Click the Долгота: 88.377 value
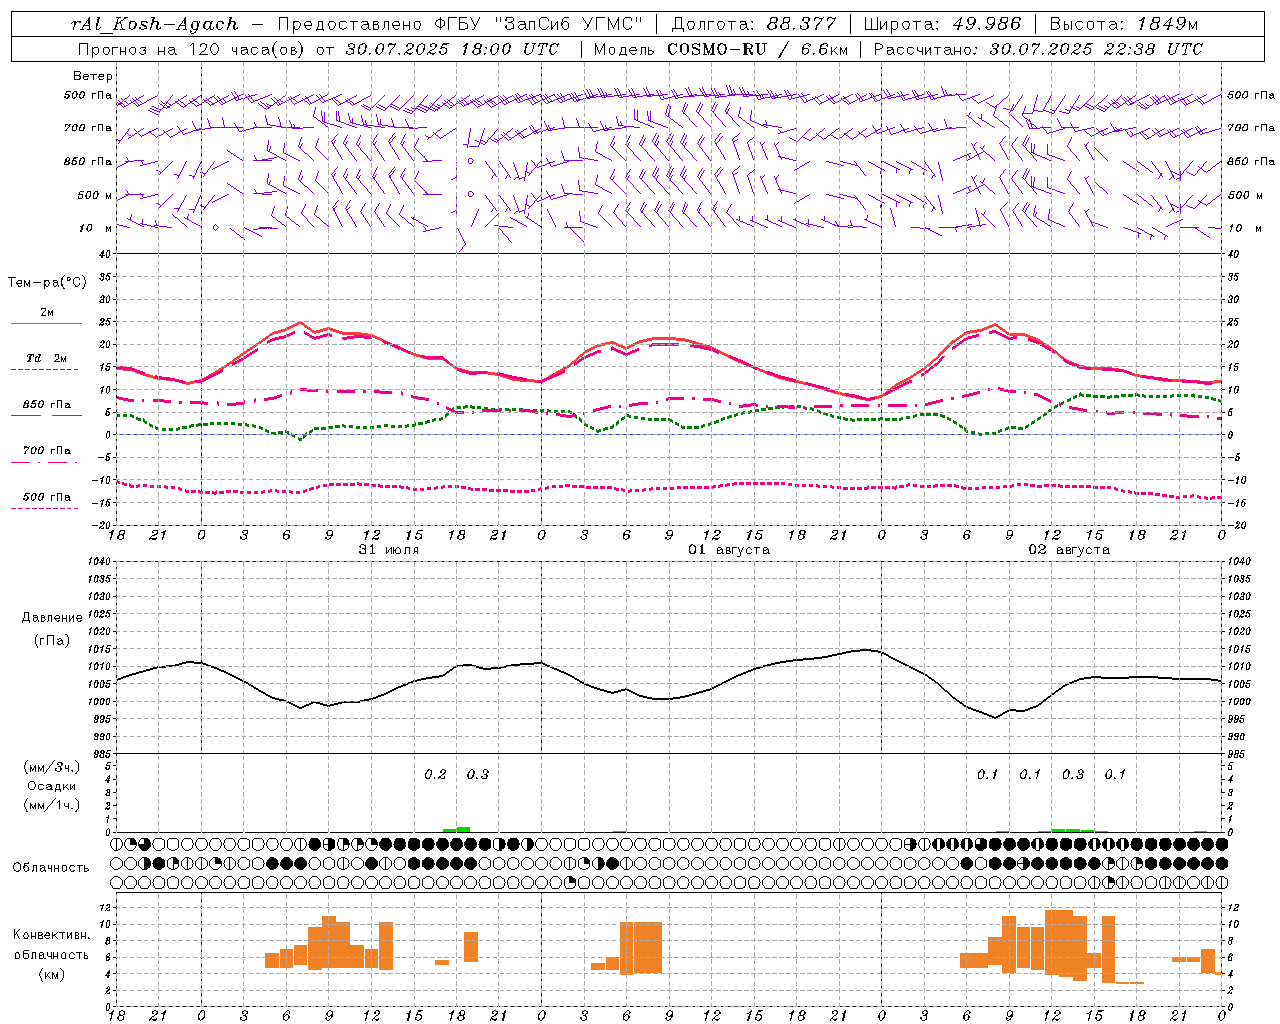This screenshot has height=1024, width=1280. coord(755,24)
